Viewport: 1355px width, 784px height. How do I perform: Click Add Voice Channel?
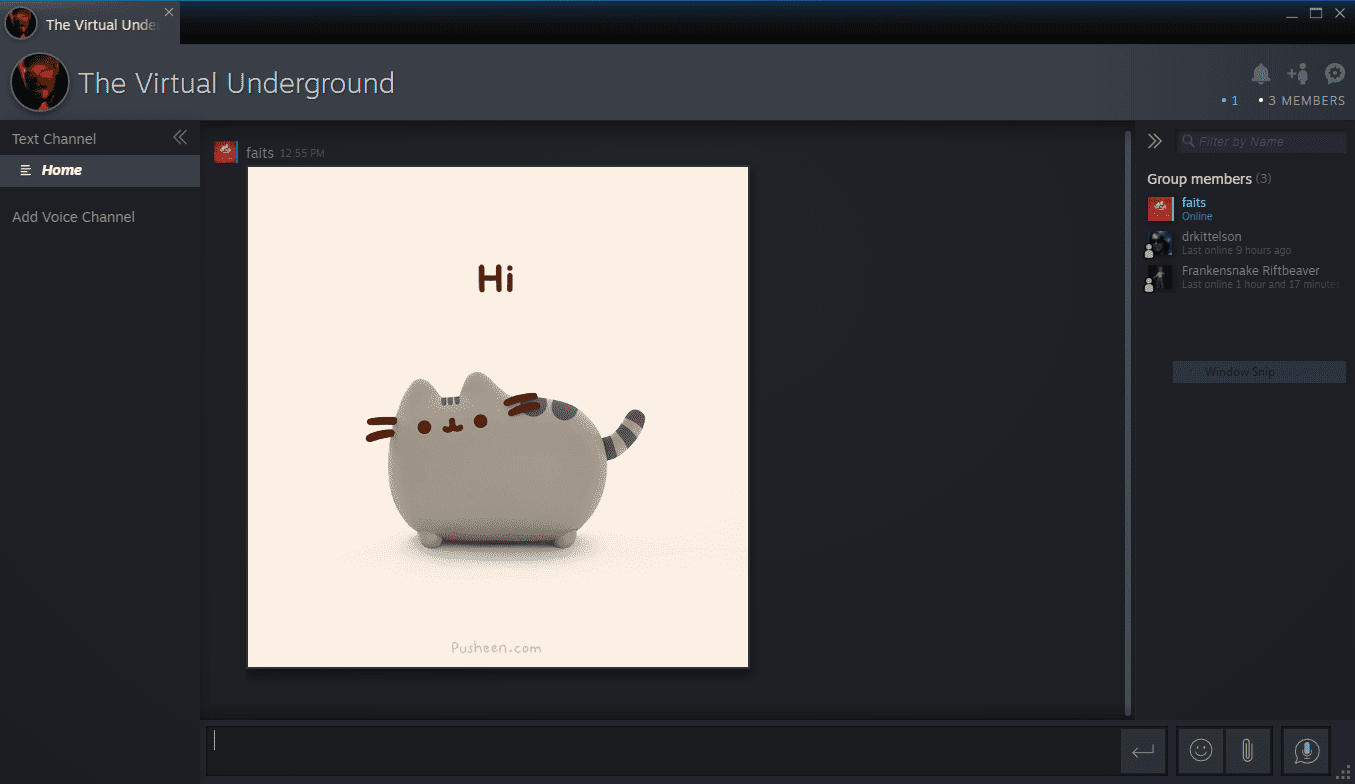click(x=73, y=217)
